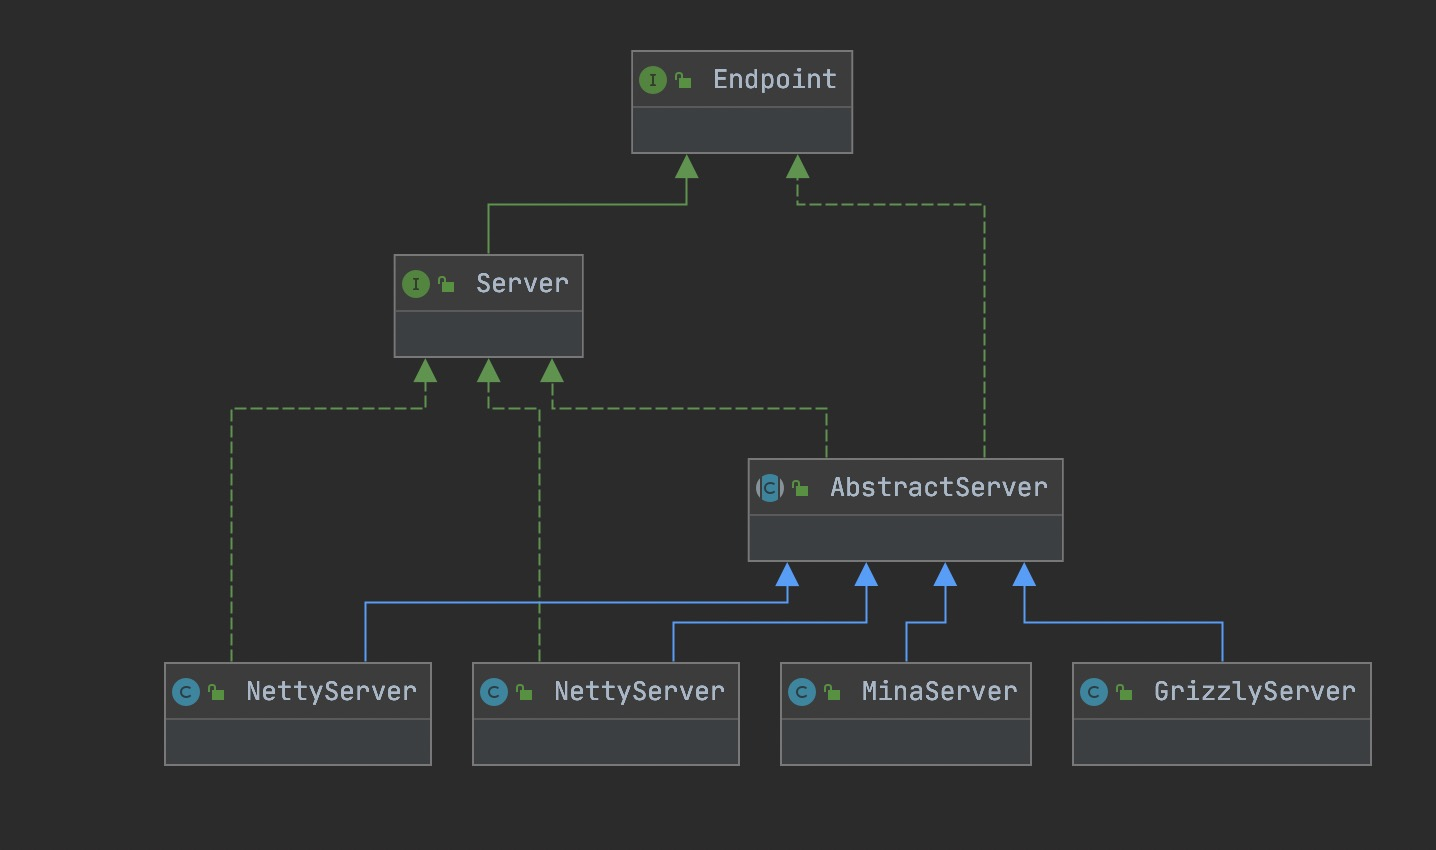Click the class icon beside MinaServer
The height and width of the screenshot is (850, 1436).
(x=802, y=692)
